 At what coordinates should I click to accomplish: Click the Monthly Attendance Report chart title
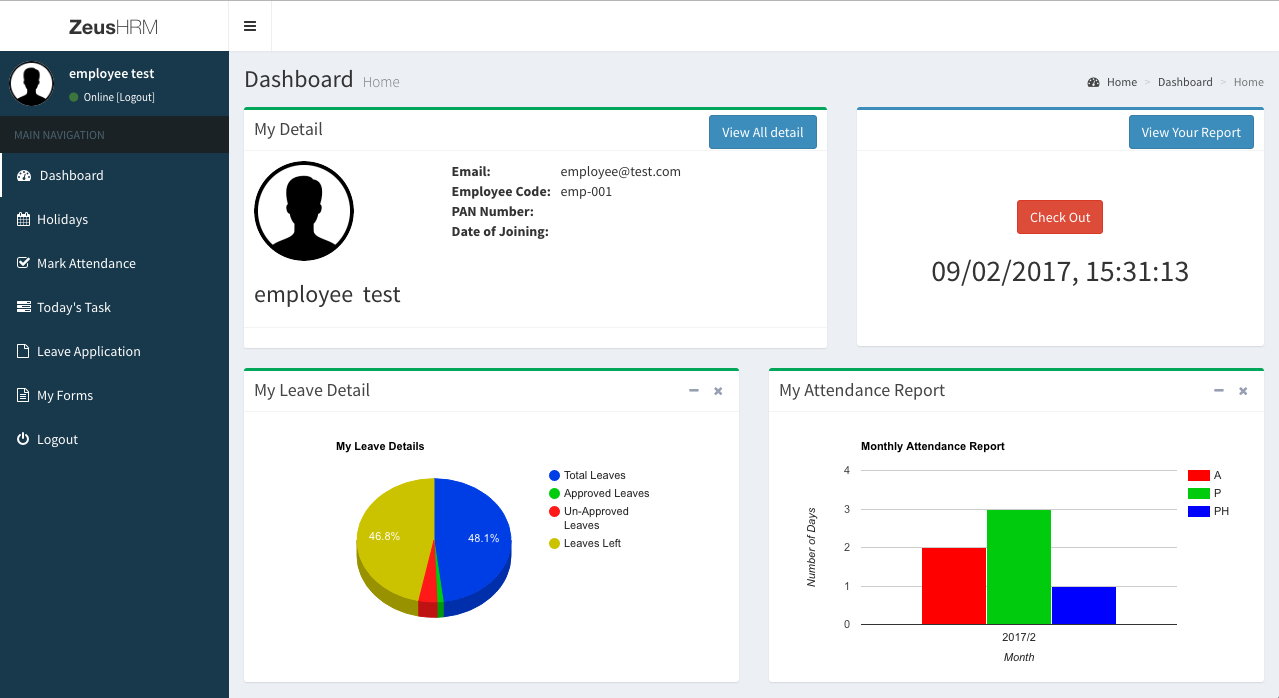click(x=933, y=446)
